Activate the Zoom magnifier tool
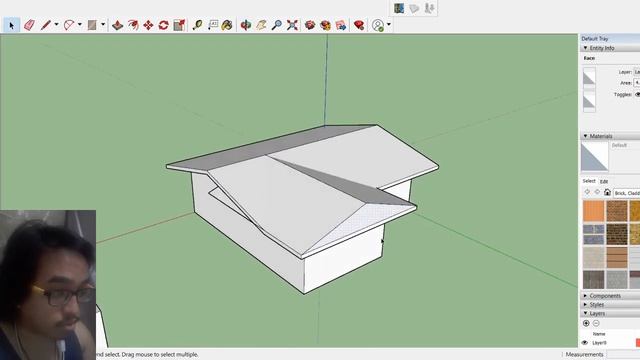This screenshot has height=360, width=640. pyautogui.click(x=277, y=25)
